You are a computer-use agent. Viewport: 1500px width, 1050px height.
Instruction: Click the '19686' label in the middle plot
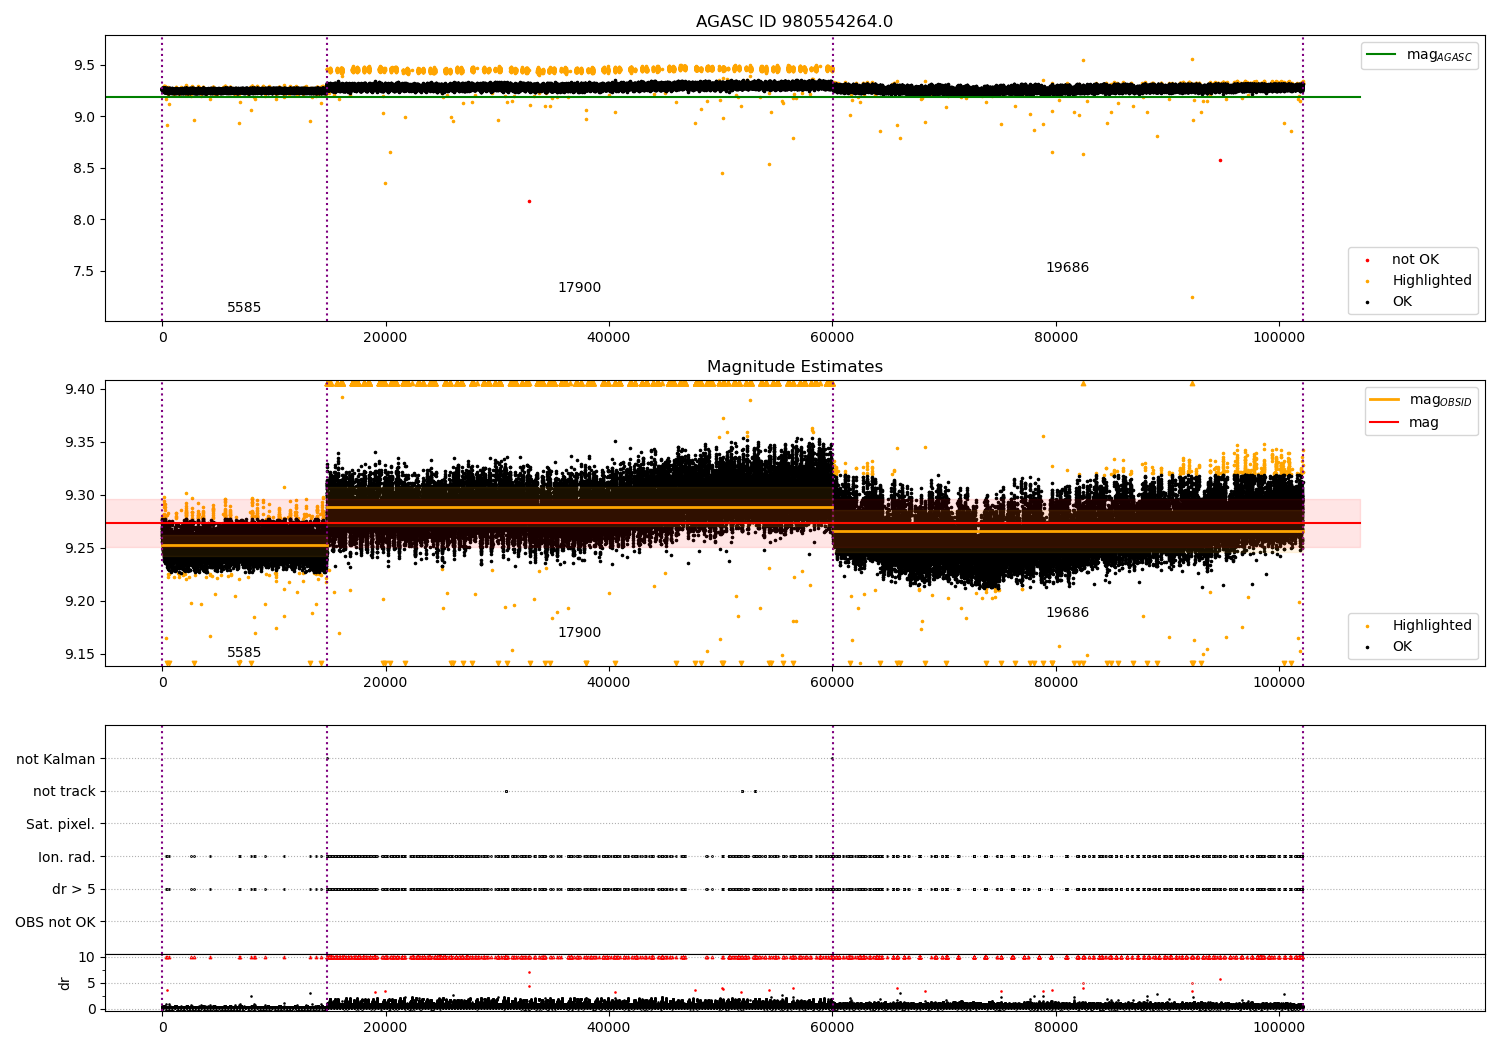[x=1067, y=613]
